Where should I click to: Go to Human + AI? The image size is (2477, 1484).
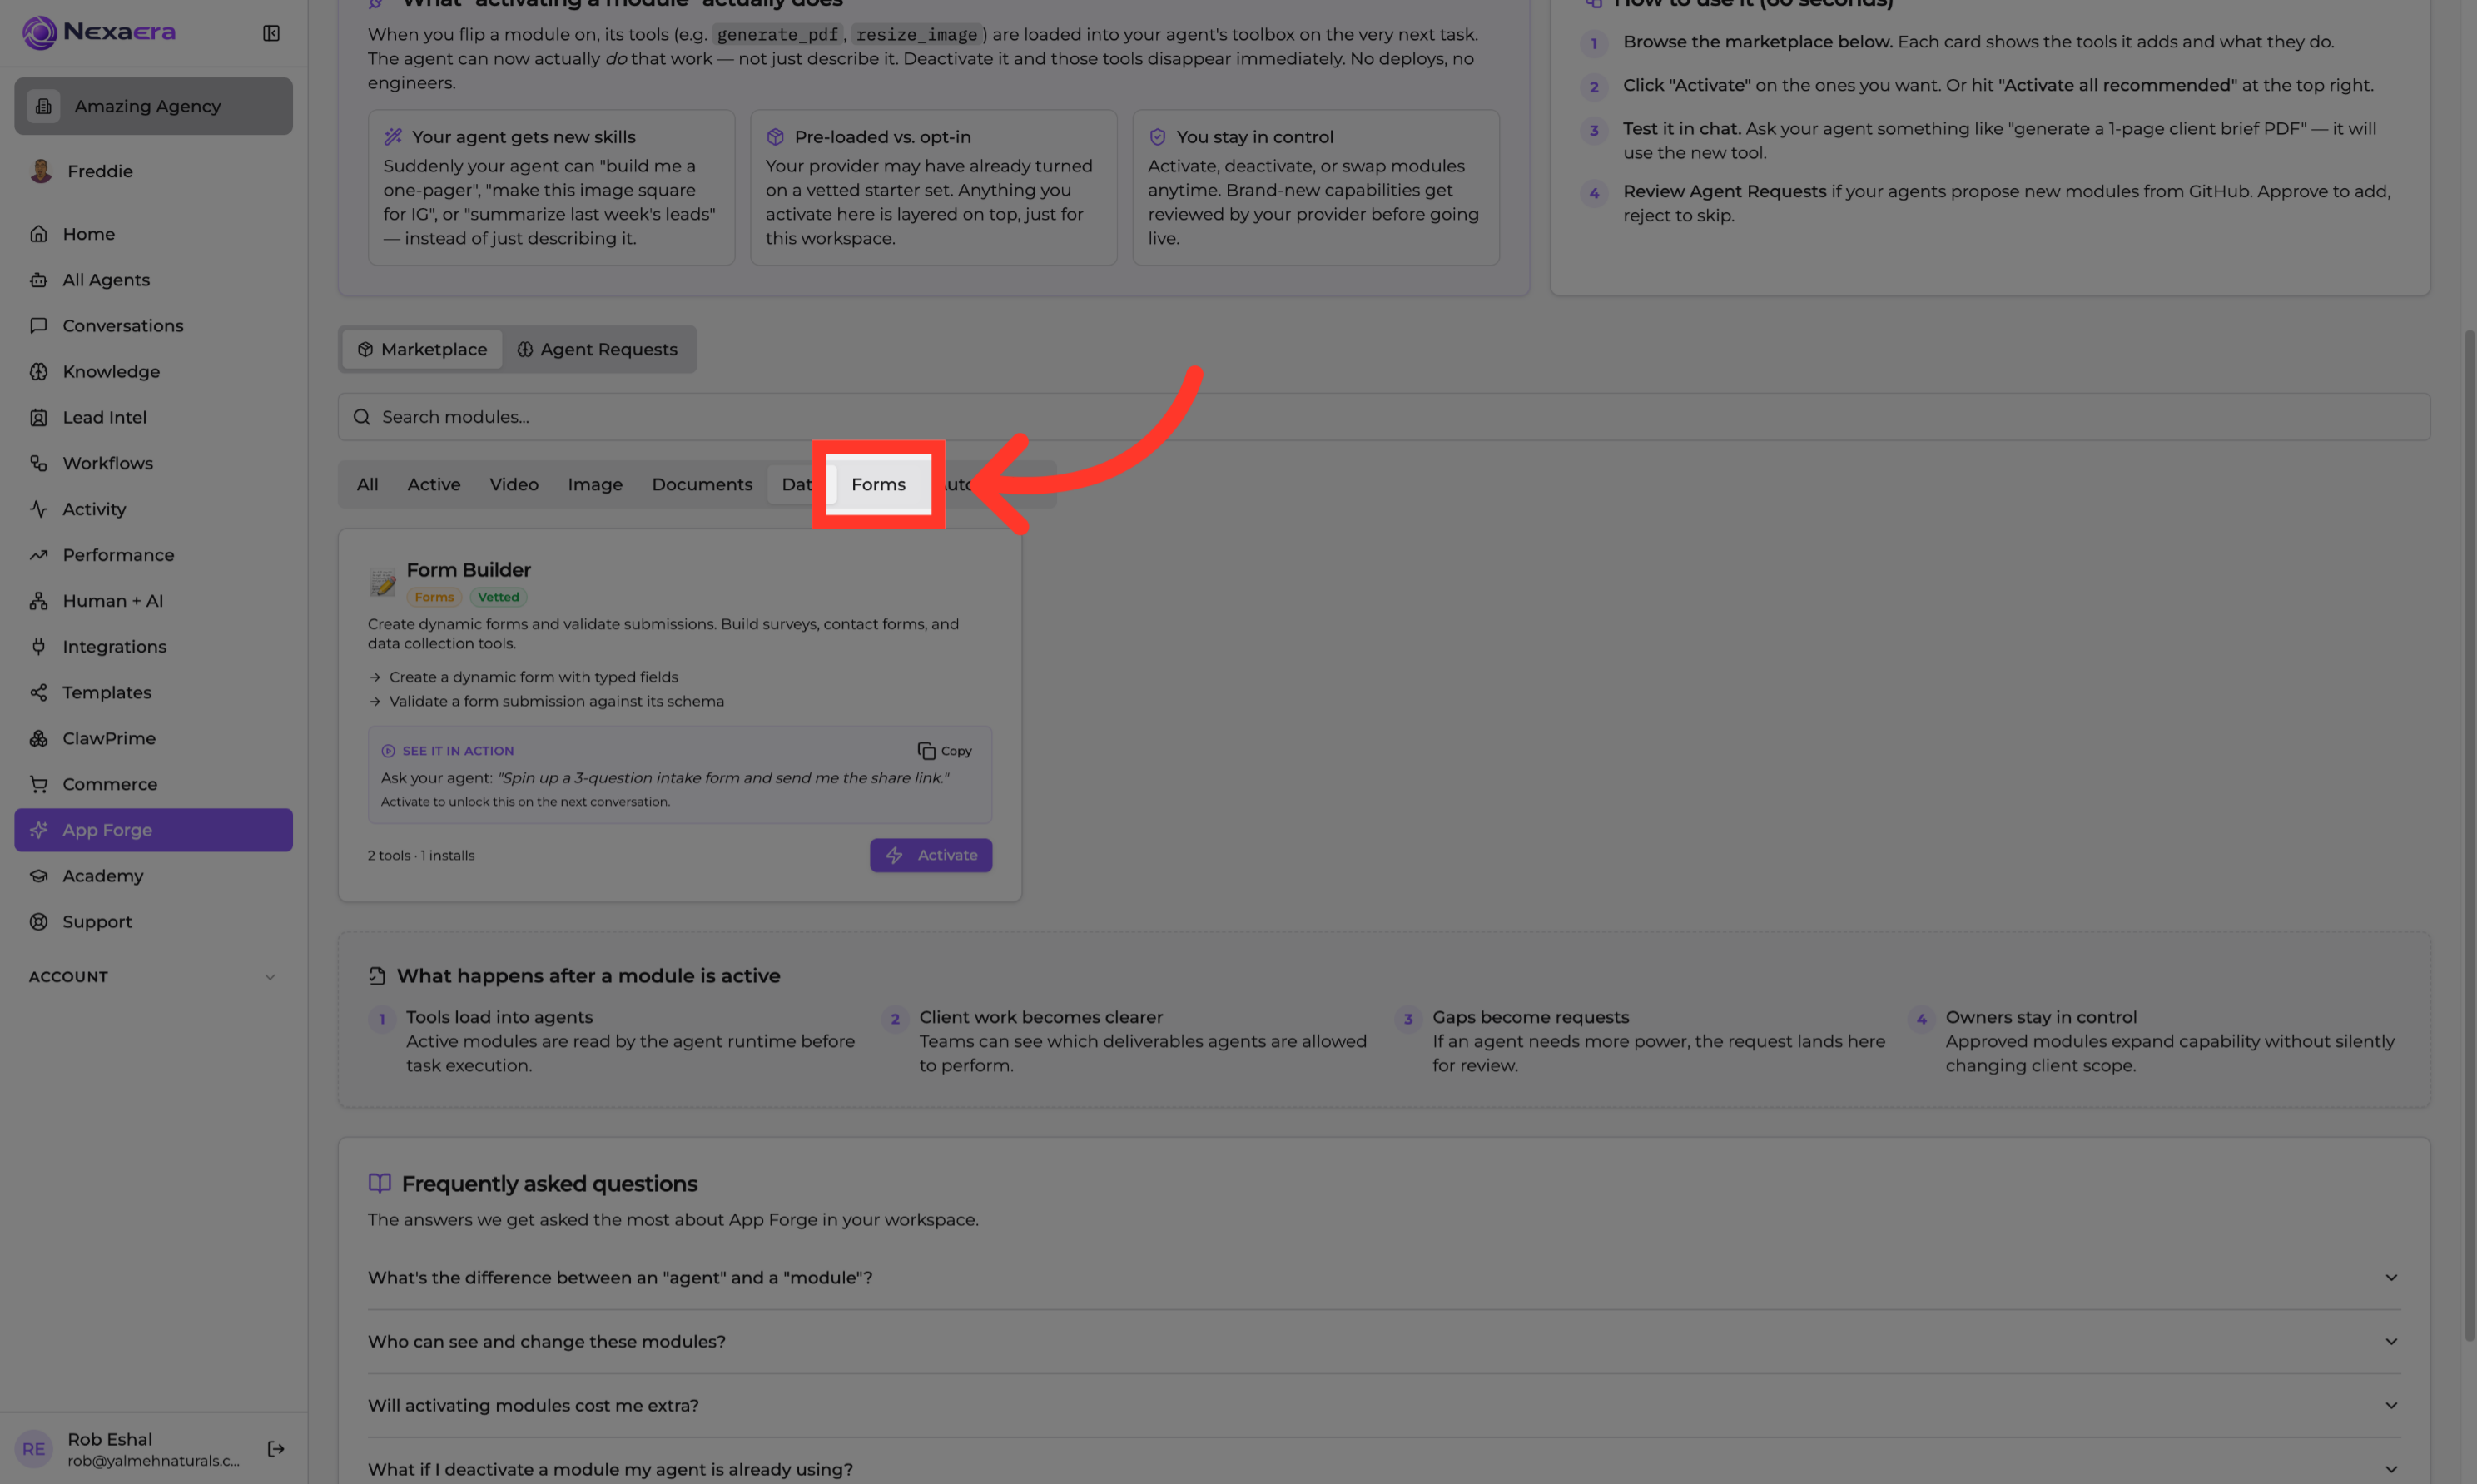point(153,601)
